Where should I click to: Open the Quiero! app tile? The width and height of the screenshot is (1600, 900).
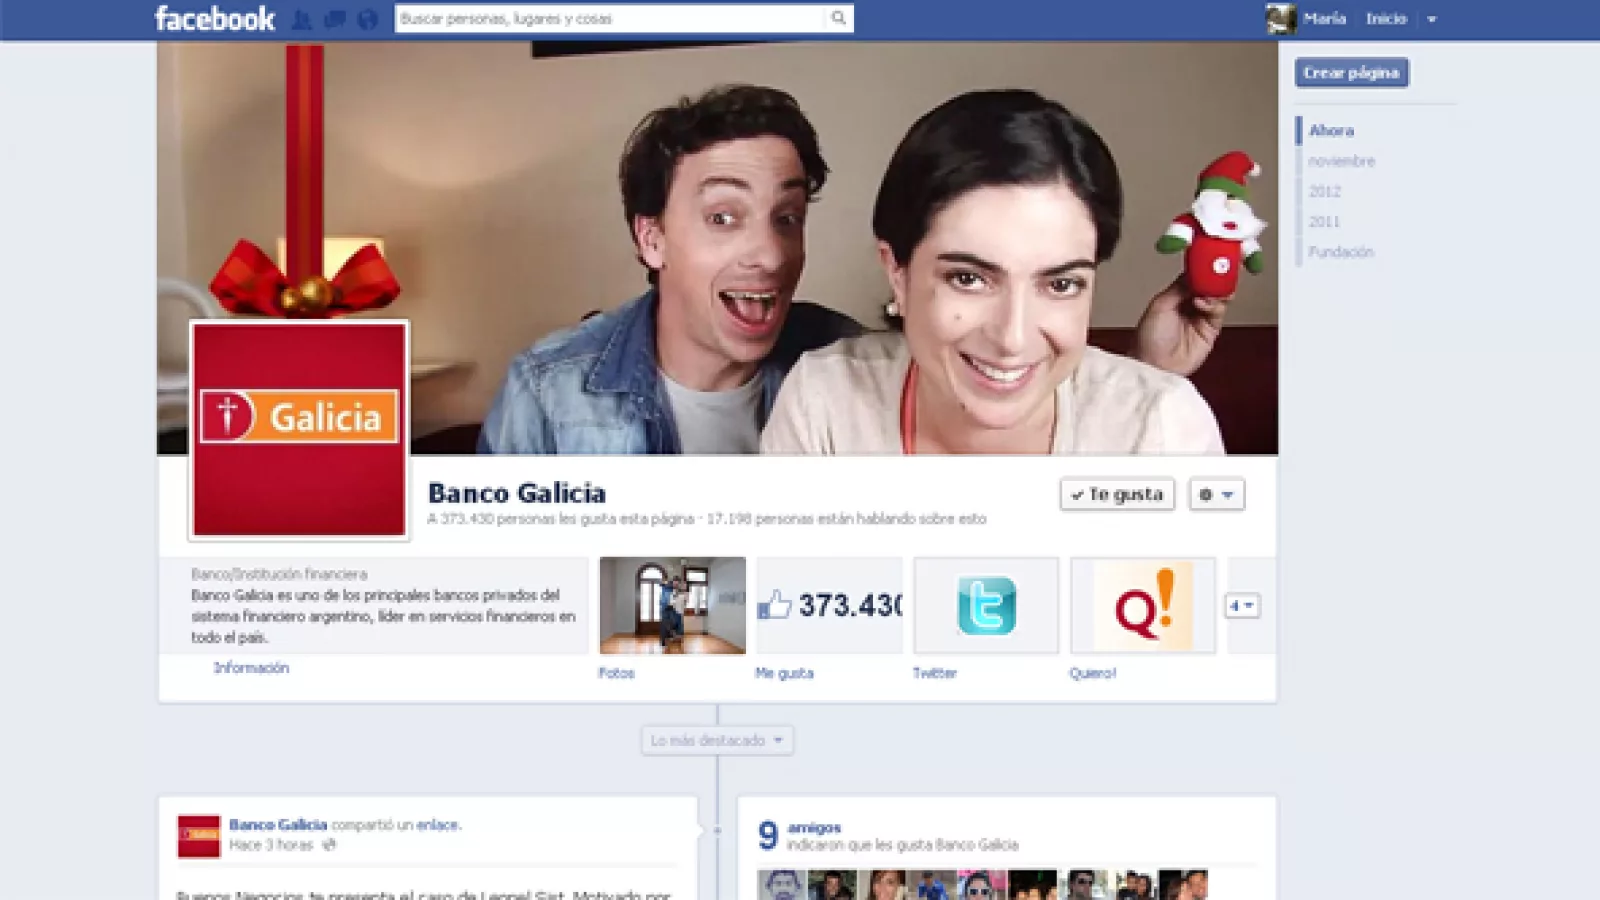(x=1143, y=606)
